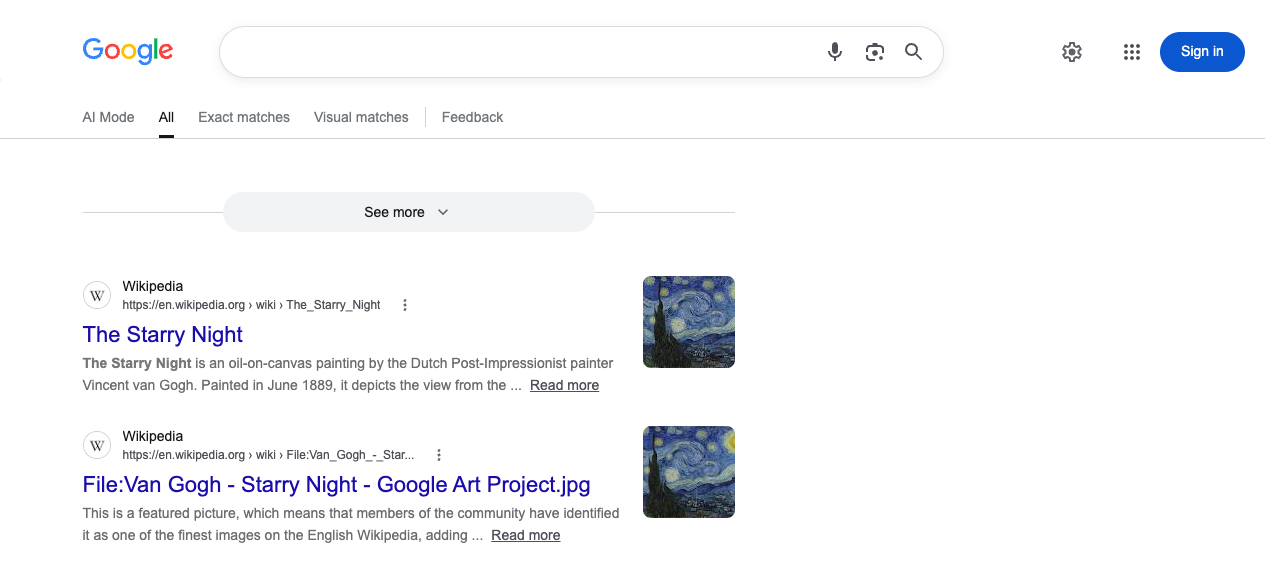Start voice search with the microphone icon
The height and width of the screenshot is (573, 1280).
pos(835,52)
